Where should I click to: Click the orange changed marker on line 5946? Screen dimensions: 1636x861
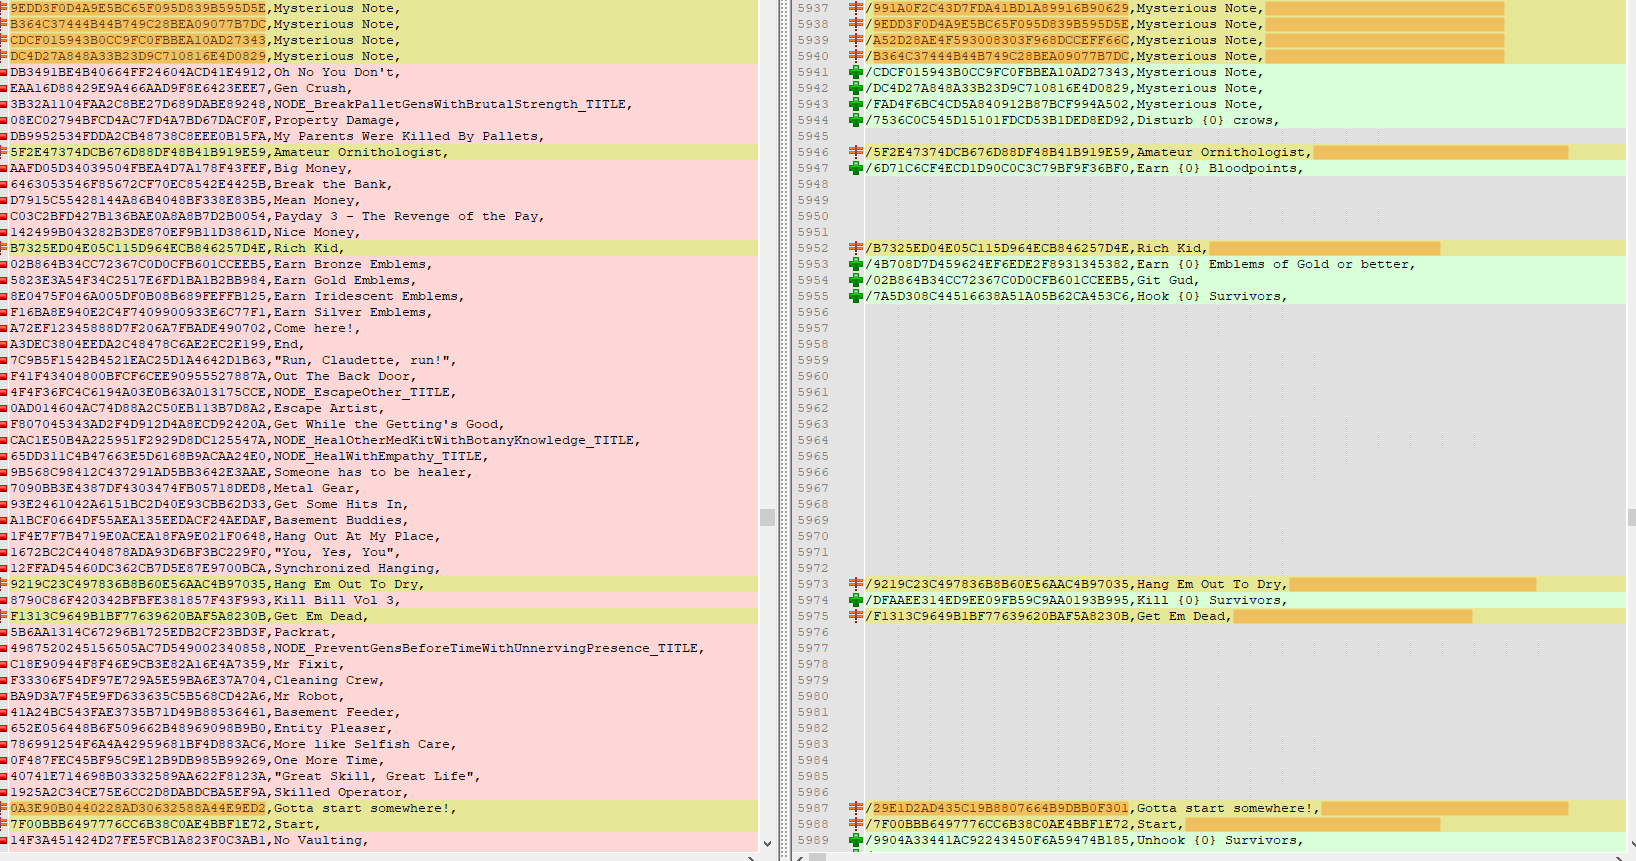tap(856, 152)
